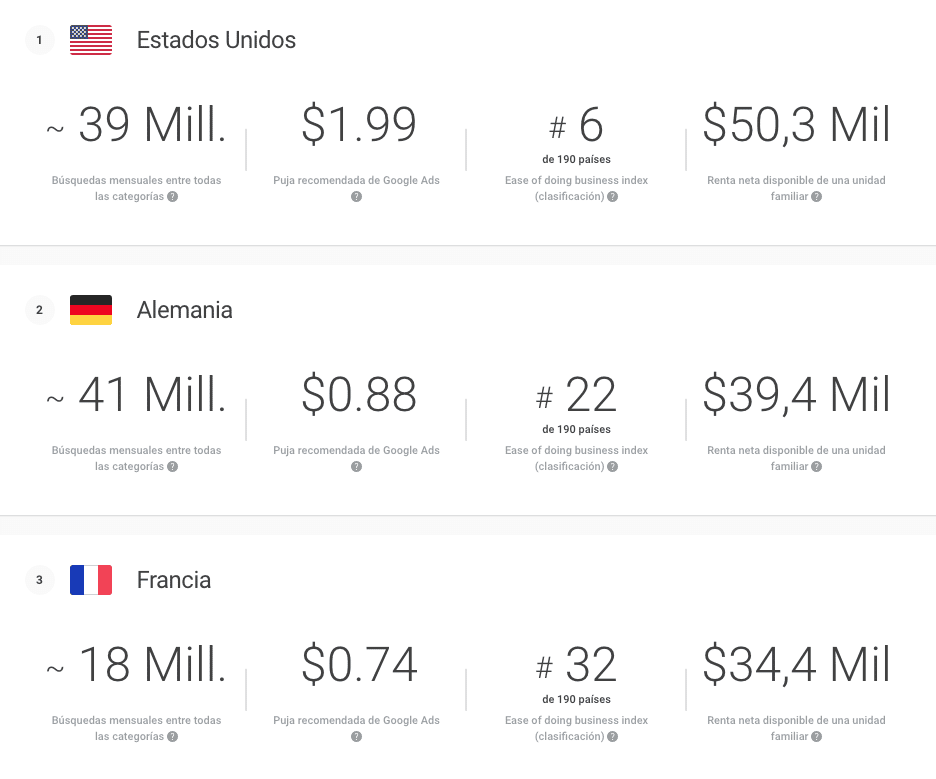
Task: Click help icon under Estados Unidos Google Ads bid
Action: (356, 197)
